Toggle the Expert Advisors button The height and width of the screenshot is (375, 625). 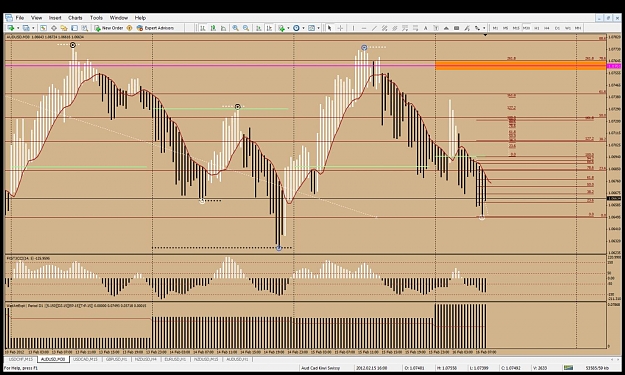point(155,28)
